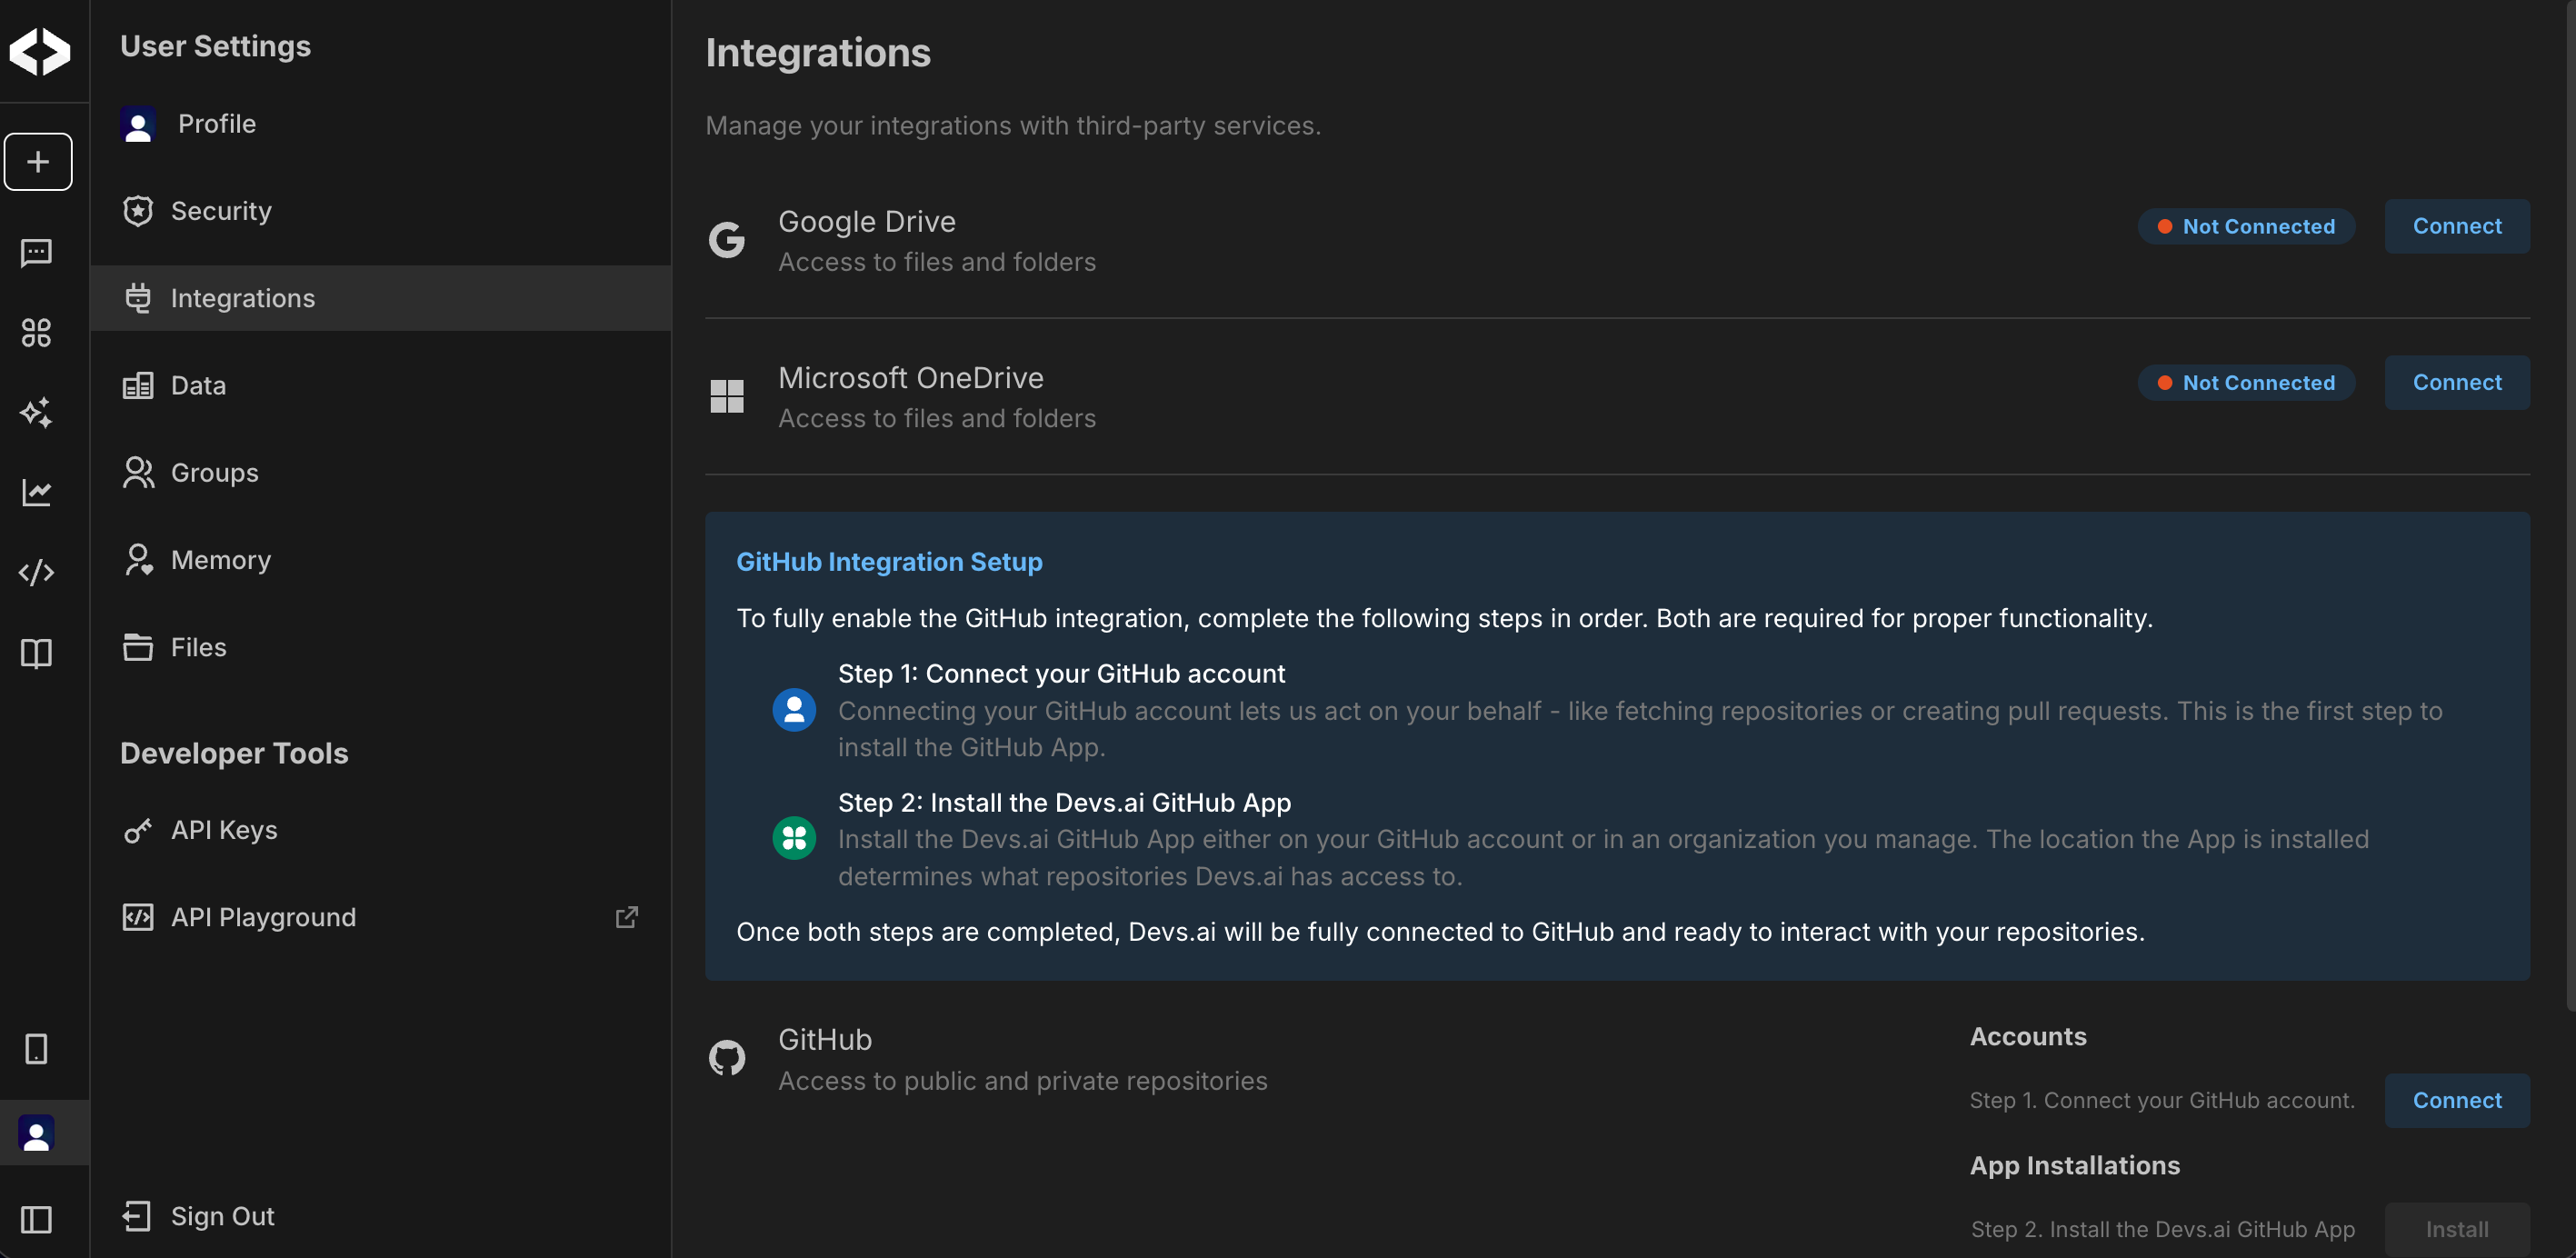
Task: Click the user avatar in the bottom left
Action: pos(37,1133)
